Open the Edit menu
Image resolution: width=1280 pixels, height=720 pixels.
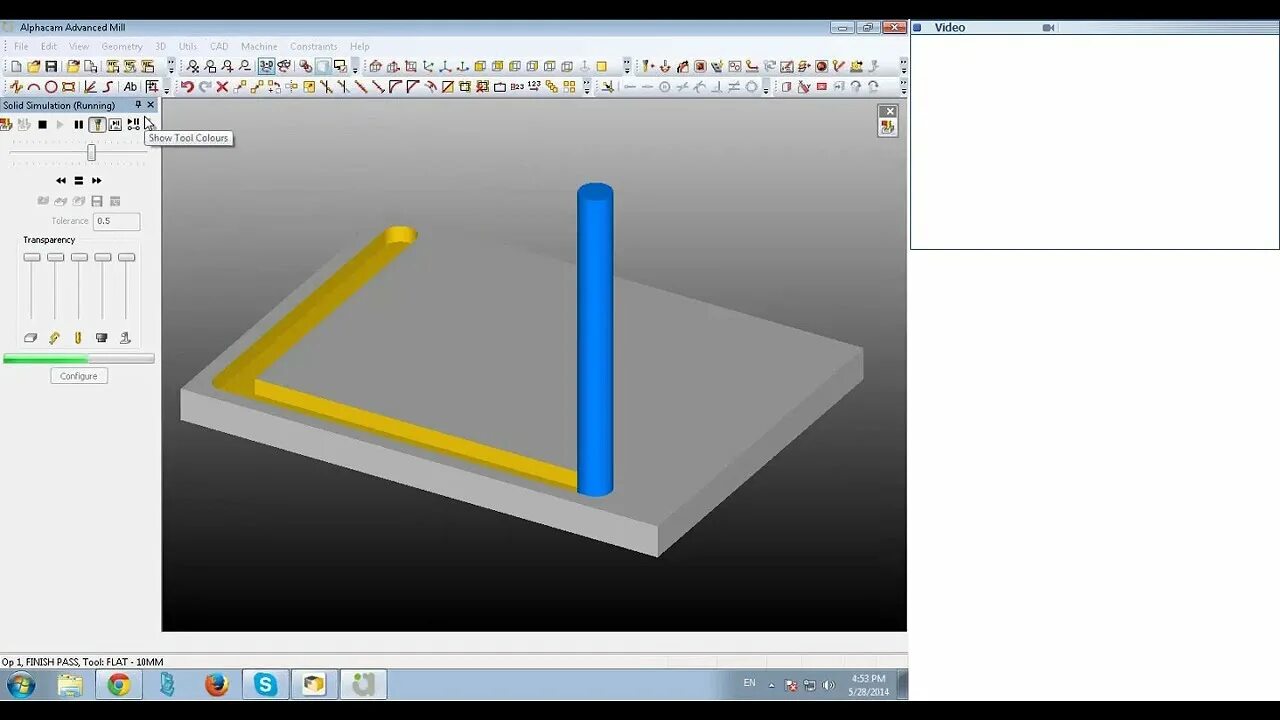(49, 46)
